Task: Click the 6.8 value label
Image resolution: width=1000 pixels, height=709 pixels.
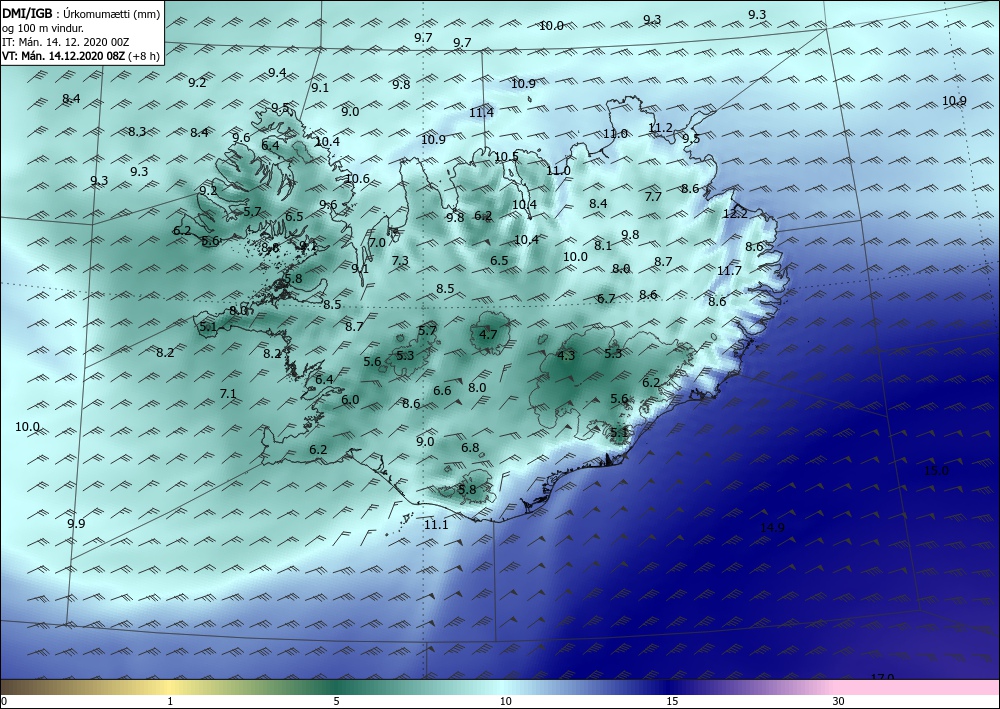Action: (470, 448)
